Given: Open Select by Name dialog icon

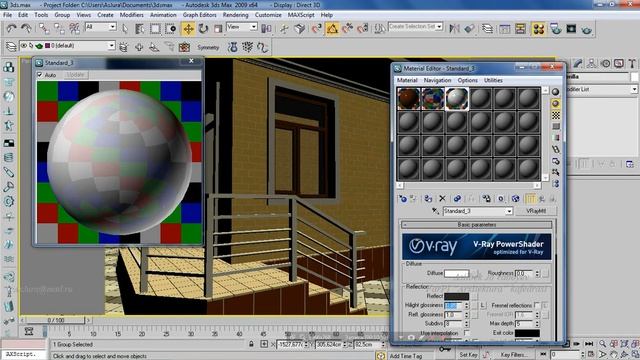Looking at the screenshot, I should coord(139,29).
